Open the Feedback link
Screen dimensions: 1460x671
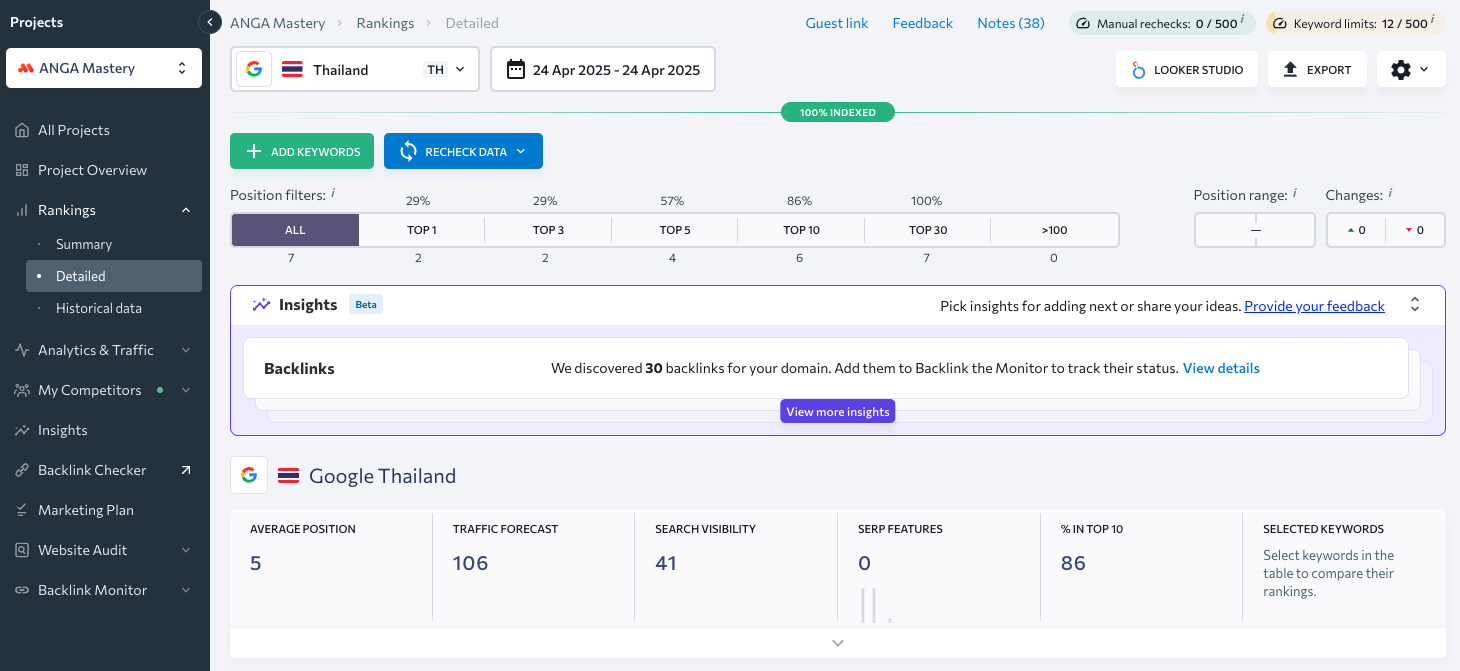point(923,23)
